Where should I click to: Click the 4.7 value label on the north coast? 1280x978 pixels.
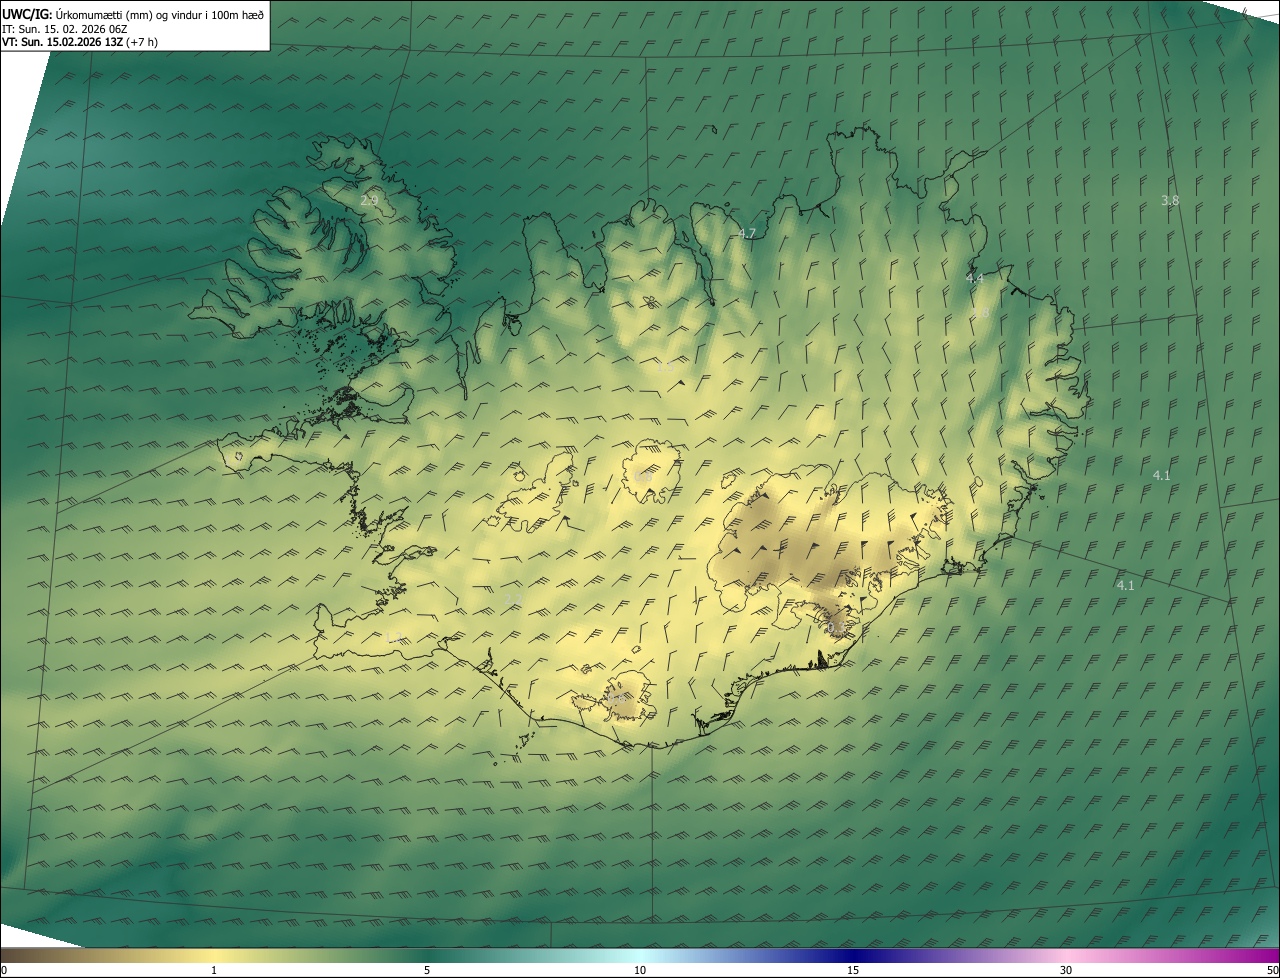[747, 233]
